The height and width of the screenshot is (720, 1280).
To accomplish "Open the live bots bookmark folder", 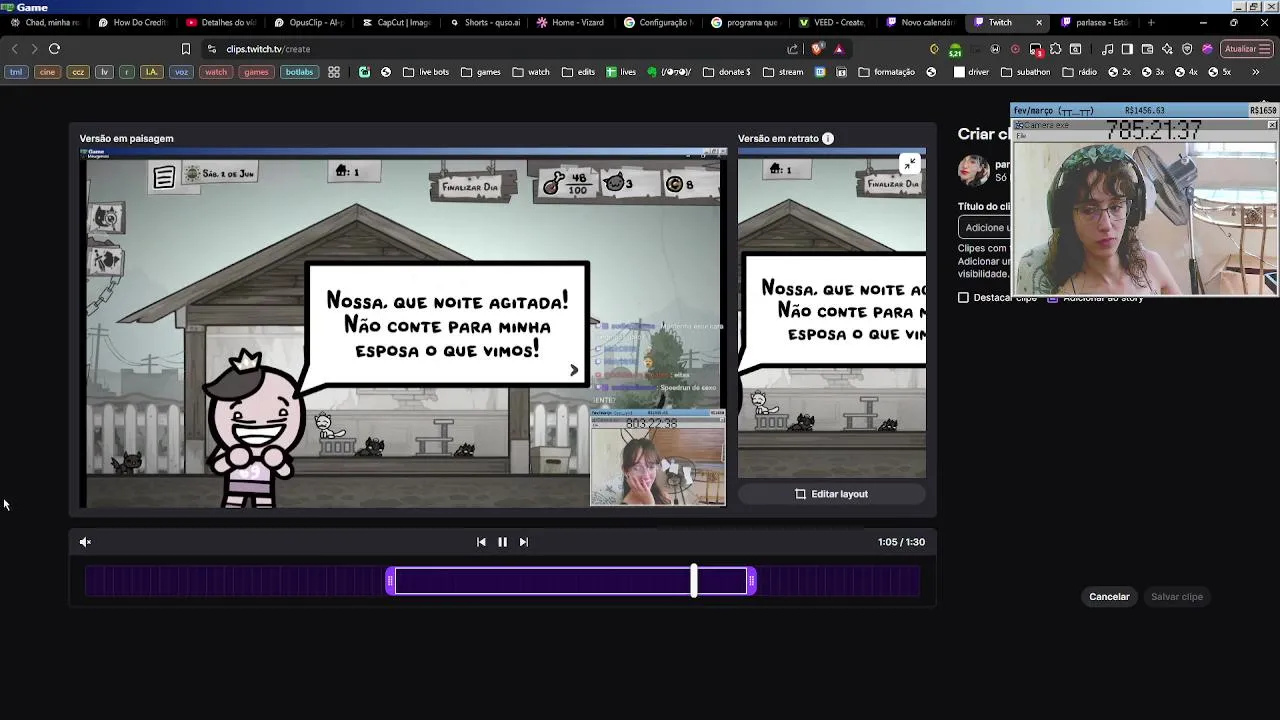I will tap(425, 72).
